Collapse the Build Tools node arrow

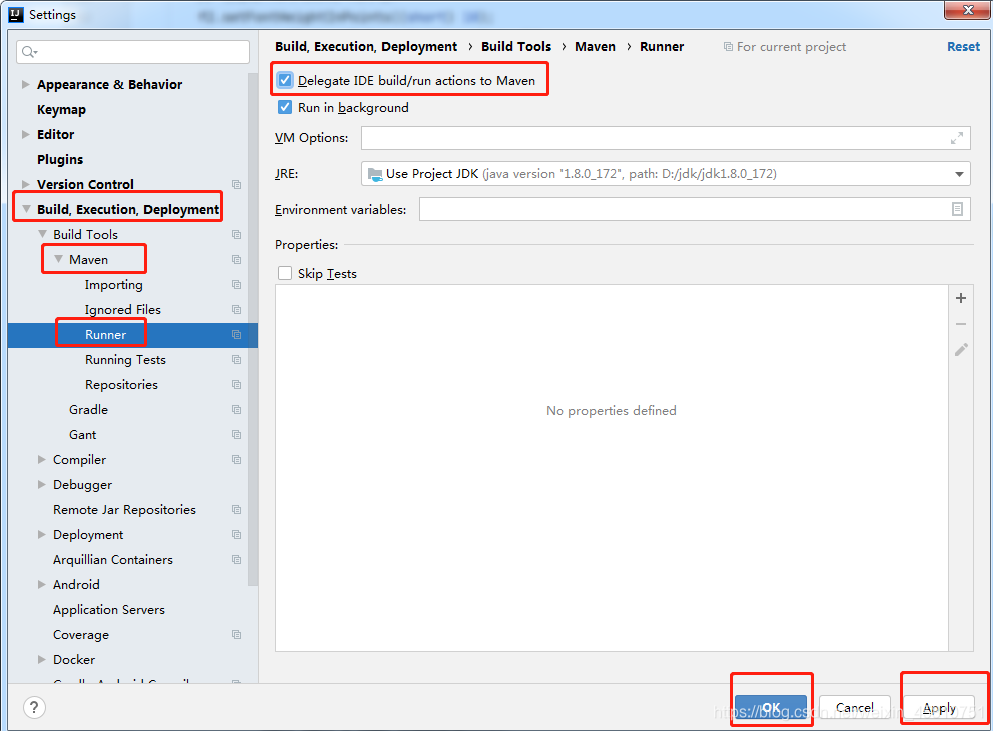[42, 234]
